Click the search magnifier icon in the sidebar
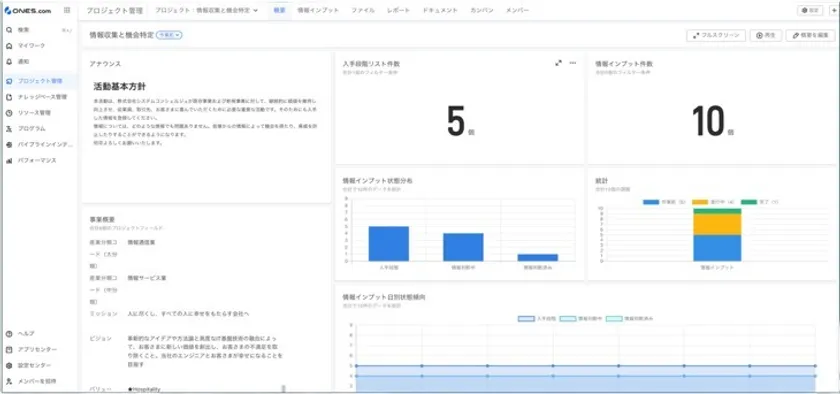 (x=9, y=30)
